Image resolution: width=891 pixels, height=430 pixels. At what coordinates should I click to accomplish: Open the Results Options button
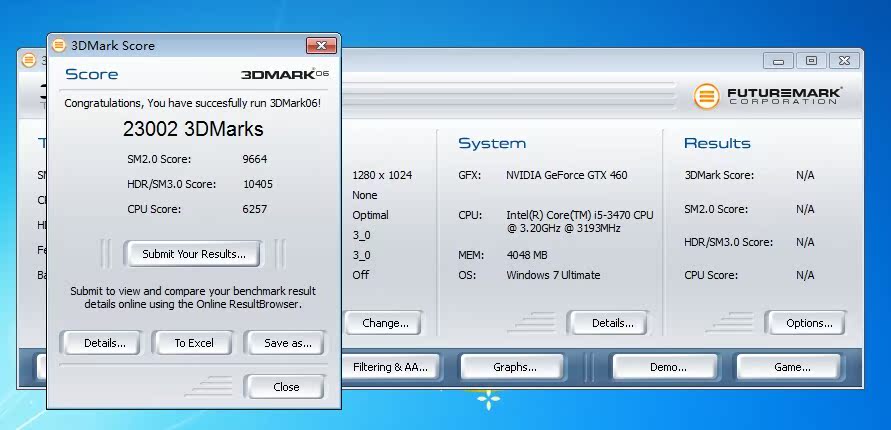[809, 323]
